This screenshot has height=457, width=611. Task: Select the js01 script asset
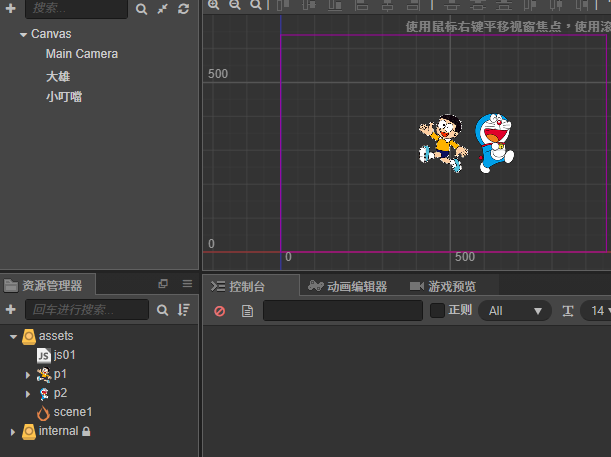pyautogui.click(x=64, y=355)
